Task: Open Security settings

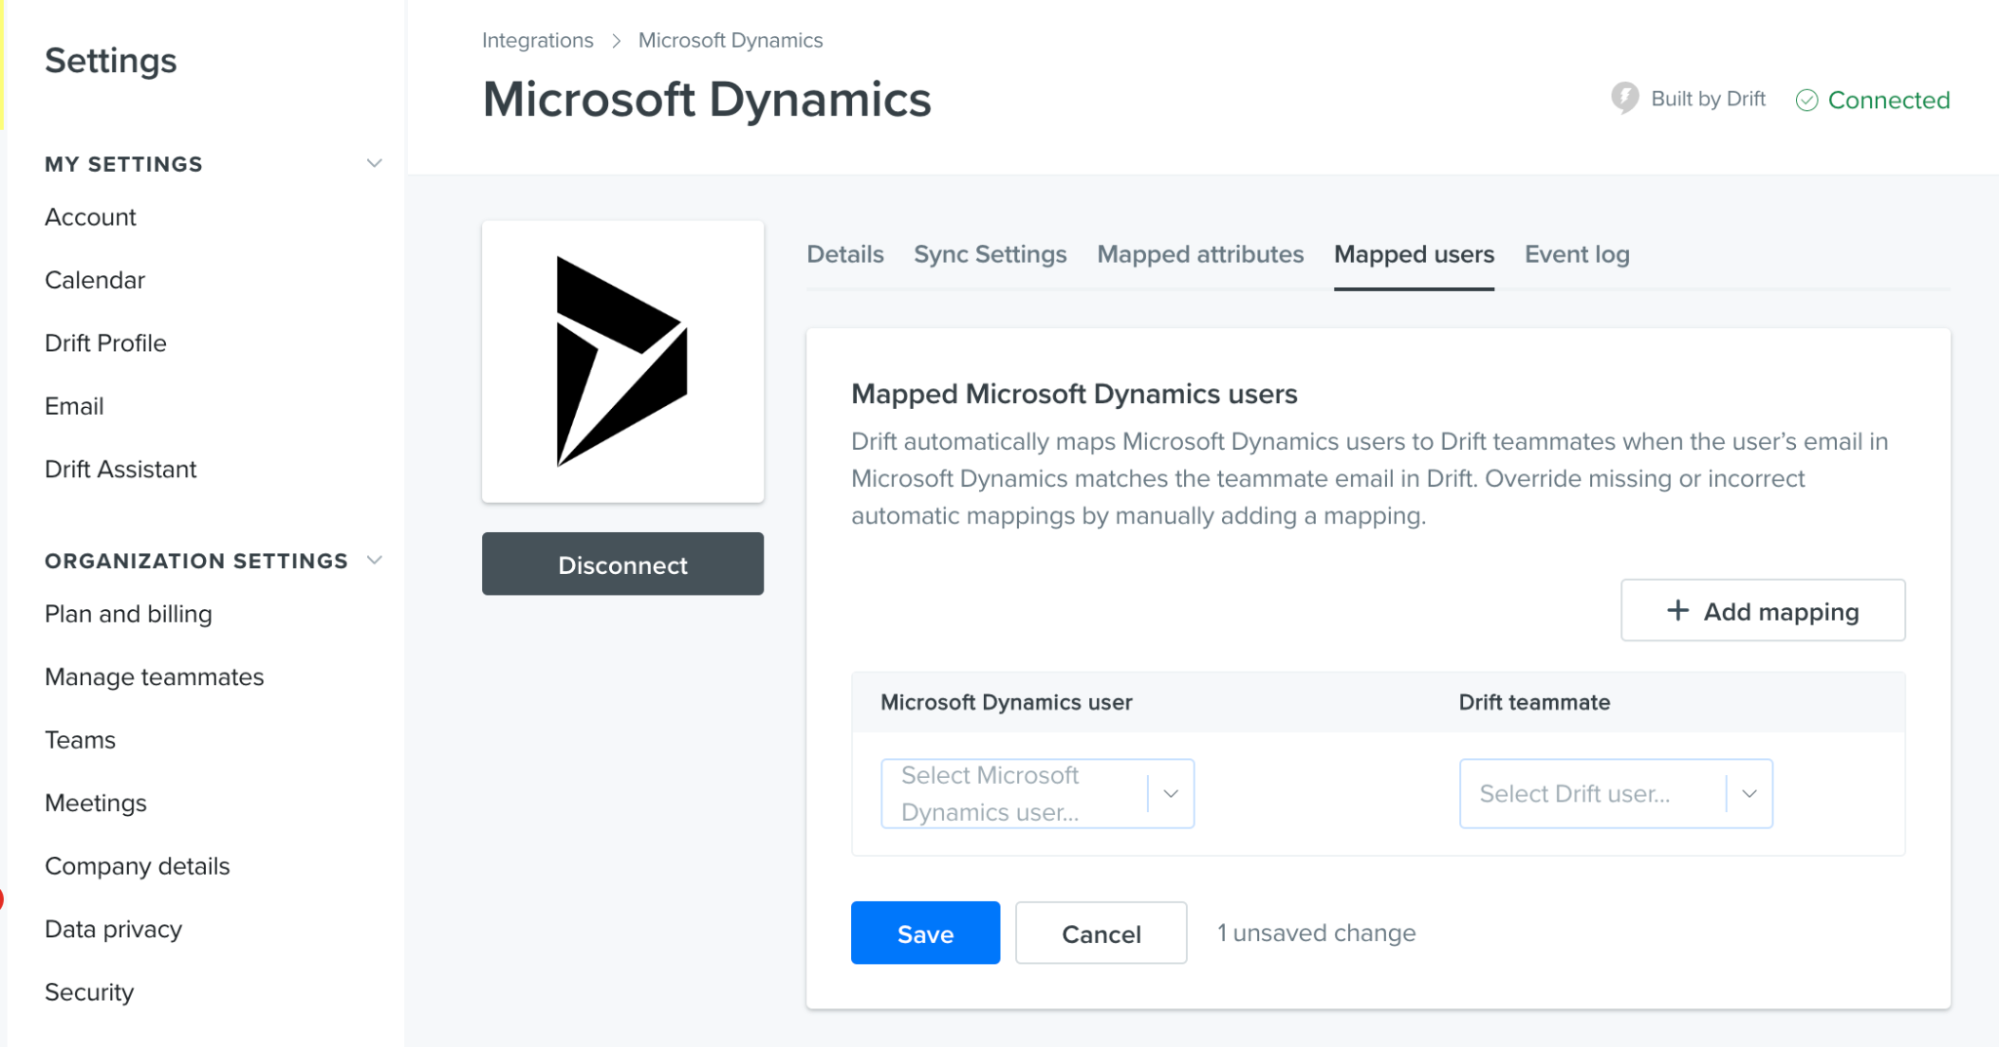Action: pyautogui.click(x=89, y=992)
